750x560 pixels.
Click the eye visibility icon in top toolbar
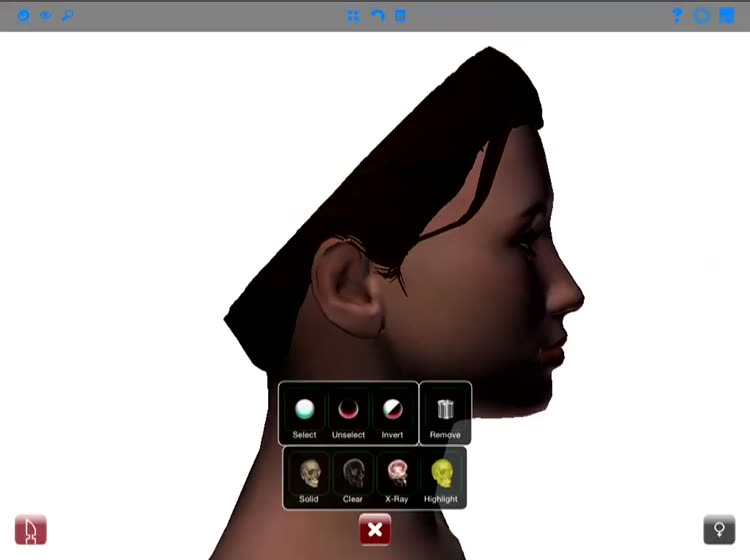pos(46,15)
